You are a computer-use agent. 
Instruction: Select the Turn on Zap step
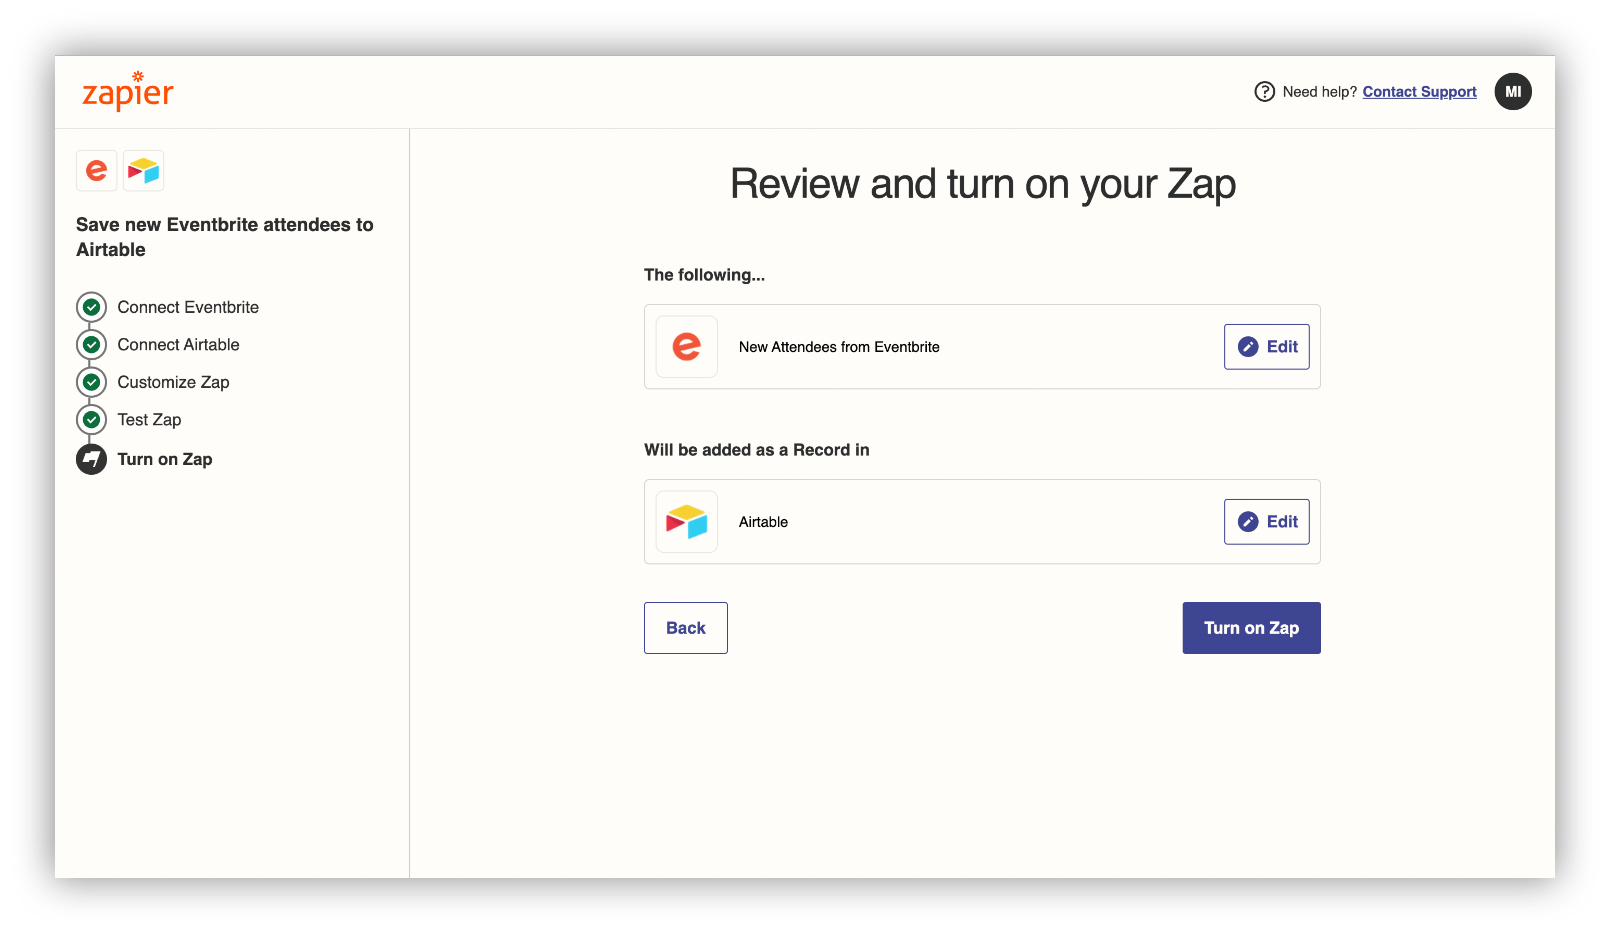click(x=165, y=459)
